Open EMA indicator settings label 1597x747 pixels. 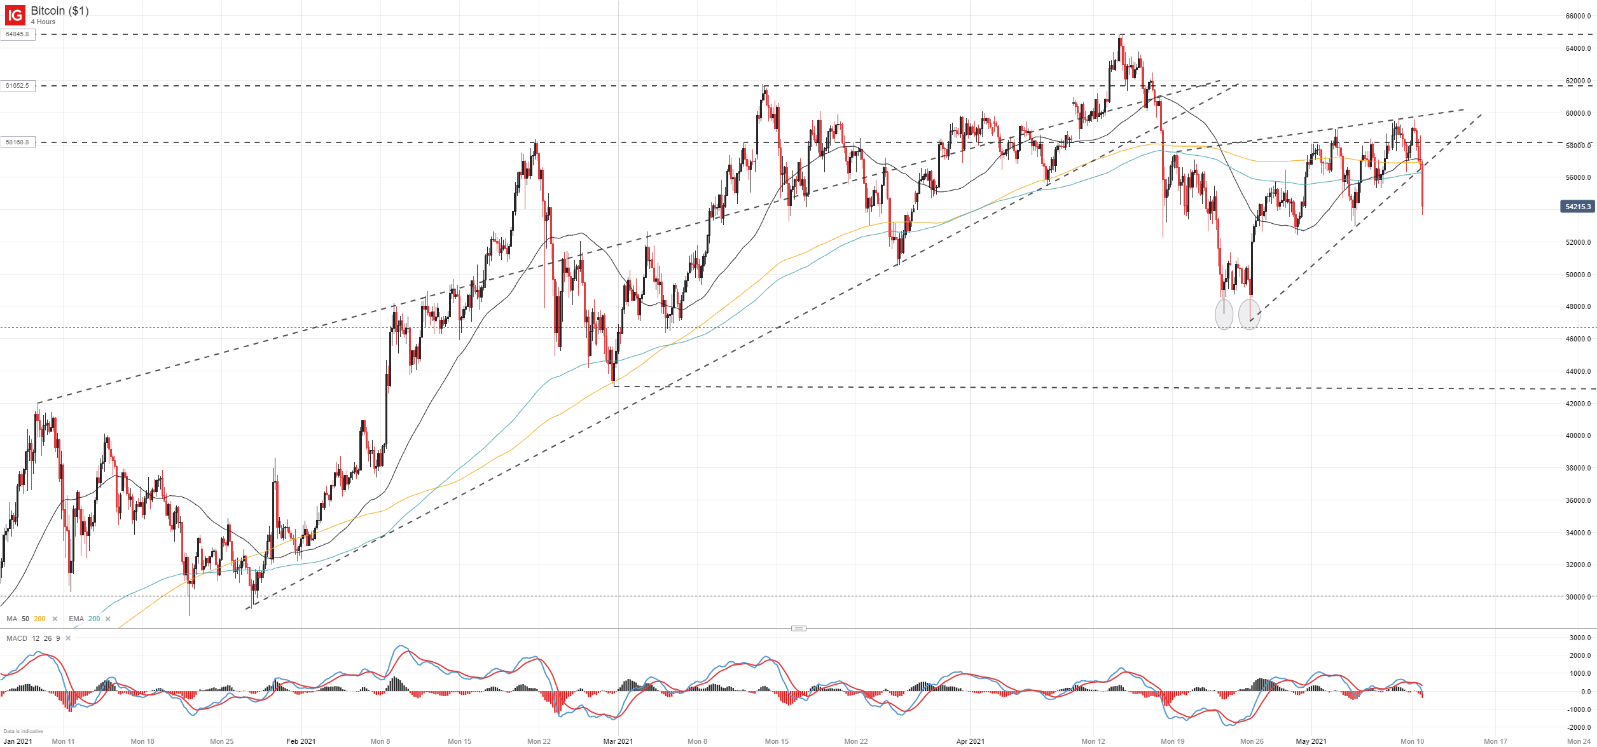click(76, 619)
